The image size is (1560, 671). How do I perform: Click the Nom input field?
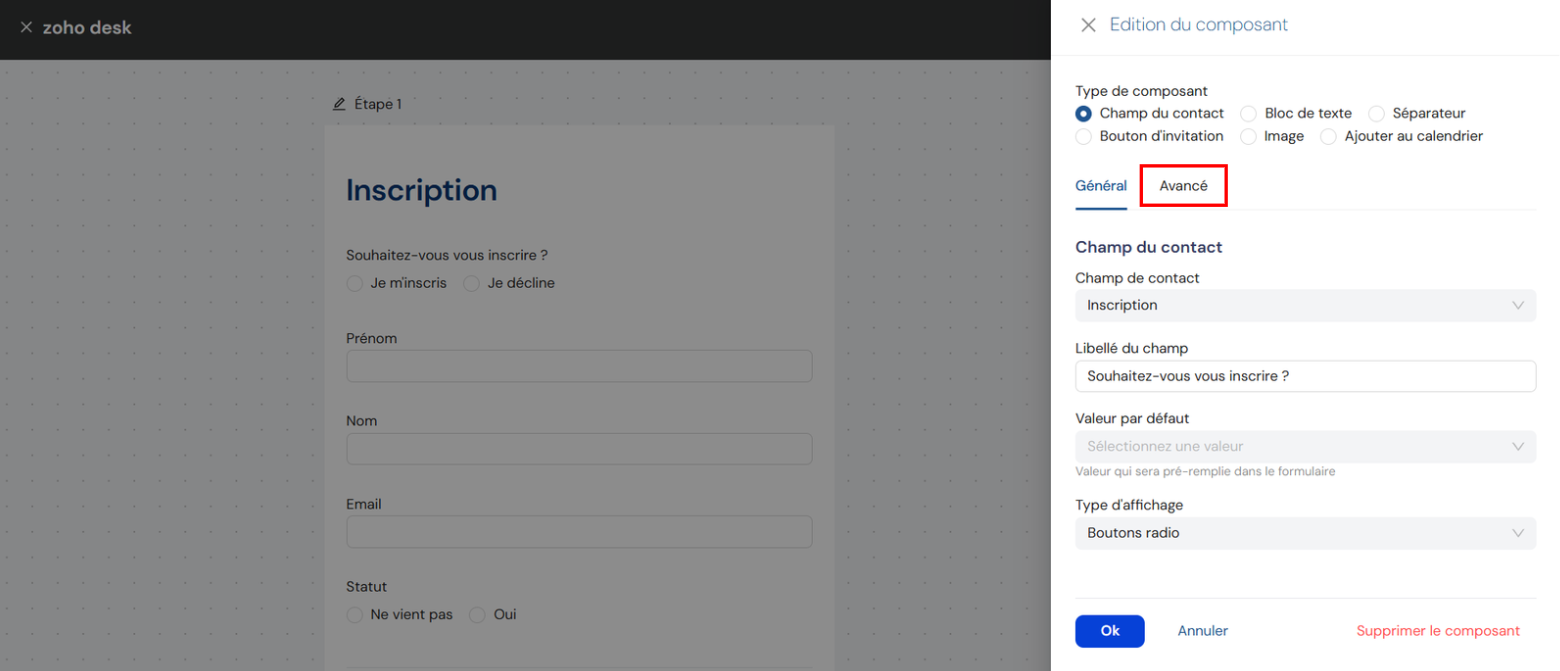click(579, 449)
